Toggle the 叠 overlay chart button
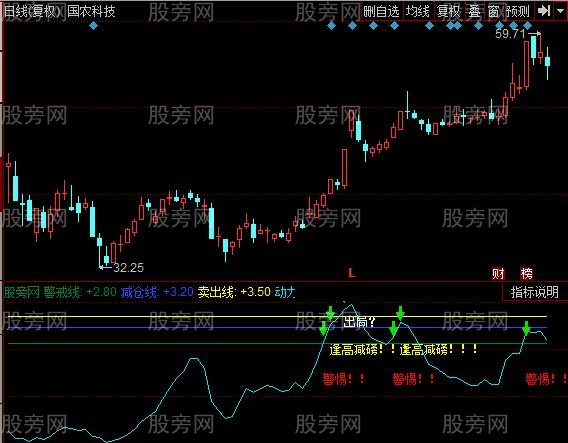Screen dimensions: 568x443 coord(475,12)
